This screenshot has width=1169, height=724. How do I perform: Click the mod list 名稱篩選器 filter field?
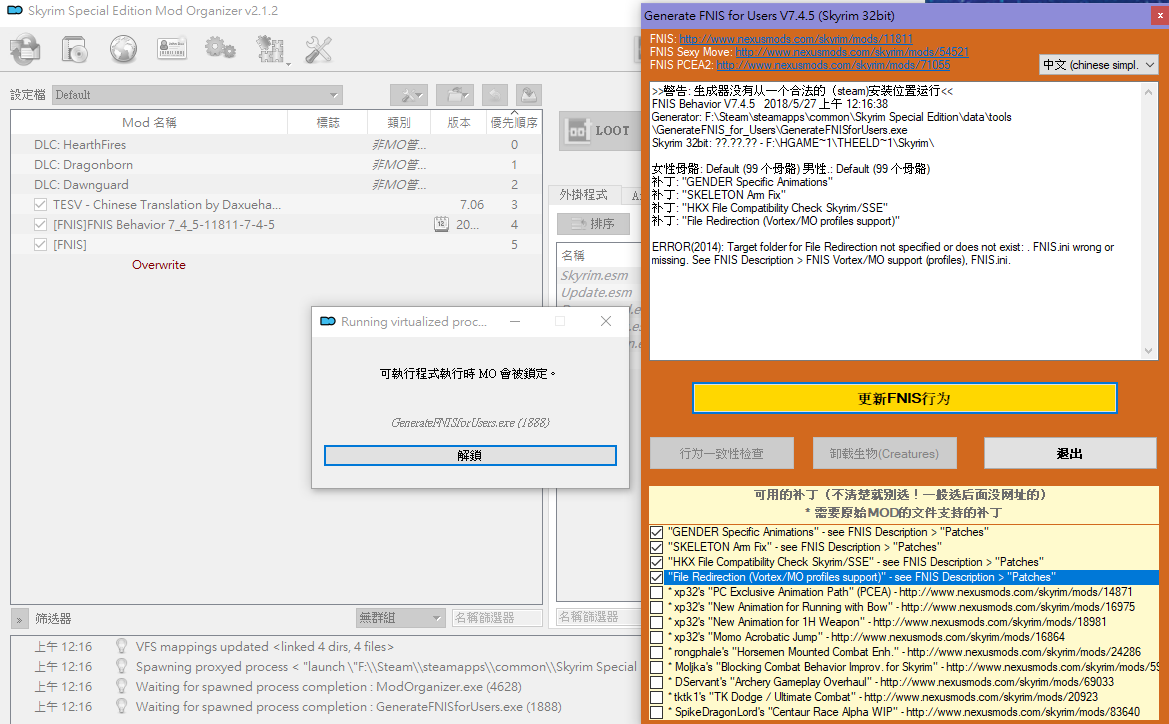point(497,617)
